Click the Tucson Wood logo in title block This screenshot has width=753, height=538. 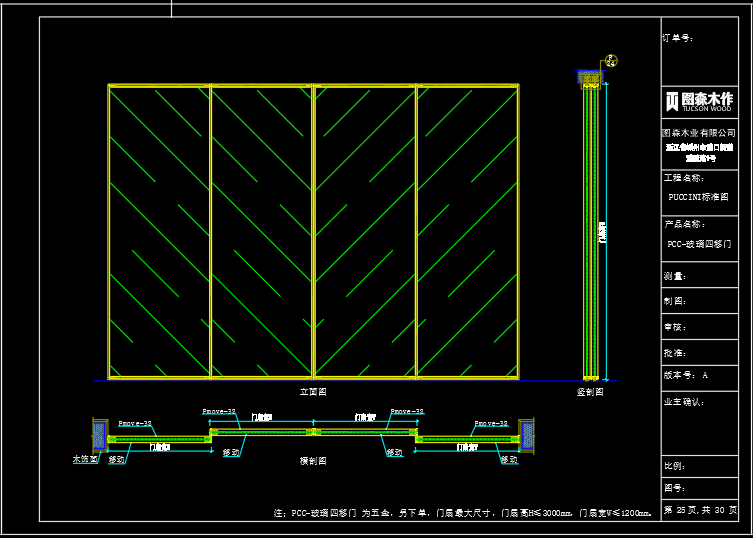699,99
